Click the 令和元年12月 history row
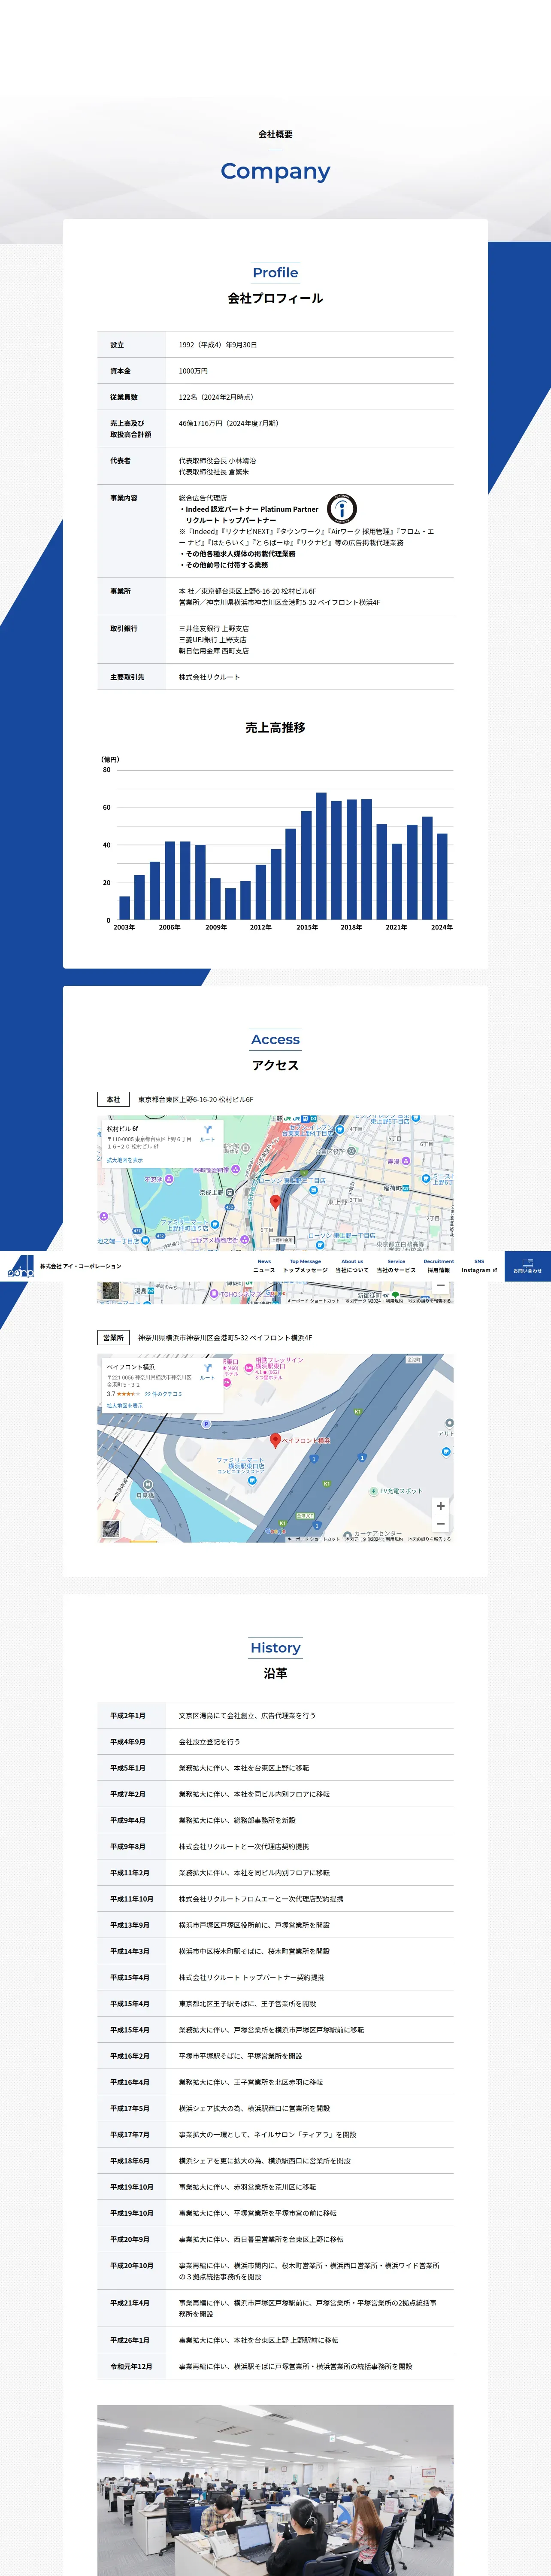This screenshot has height=2576, width=551. coord(275,2366)
